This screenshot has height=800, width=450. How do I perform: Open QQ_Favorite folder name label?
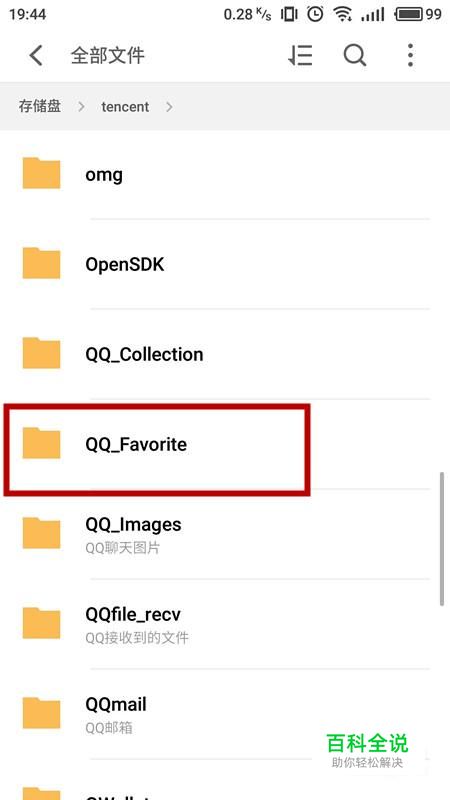pos(136,444)
